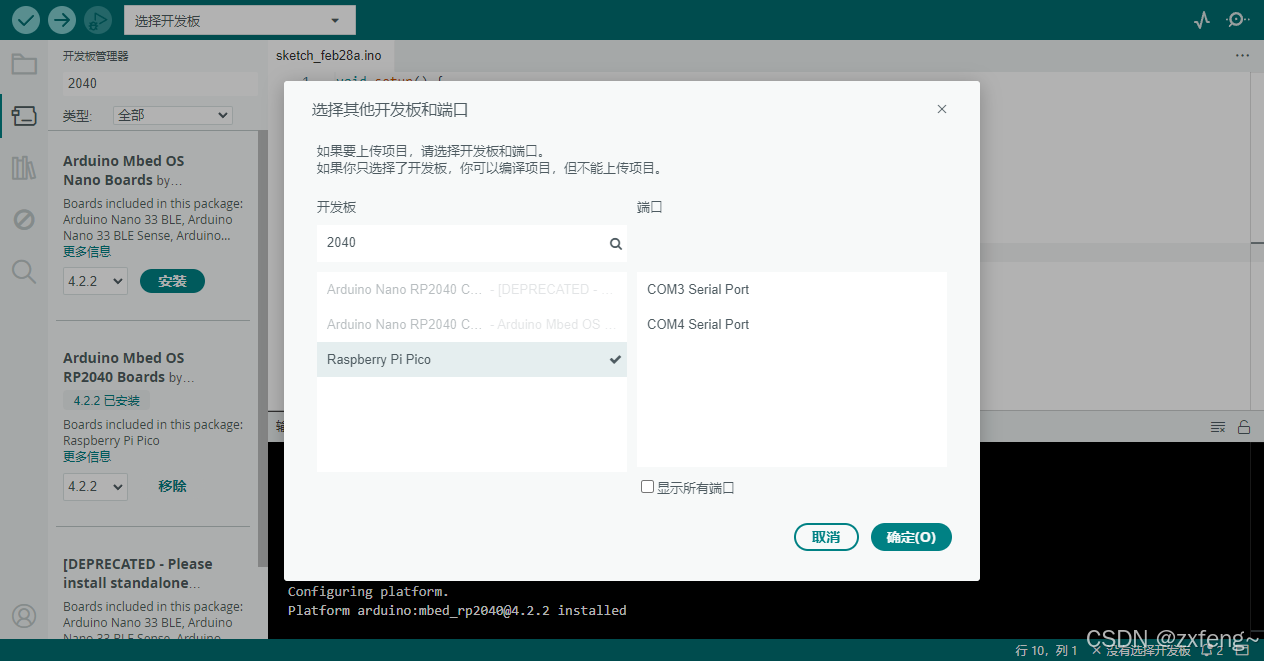This screenshot has height=661, width=1264.
Task: Click the Upload arrow button
Action: tap(62, 19)
